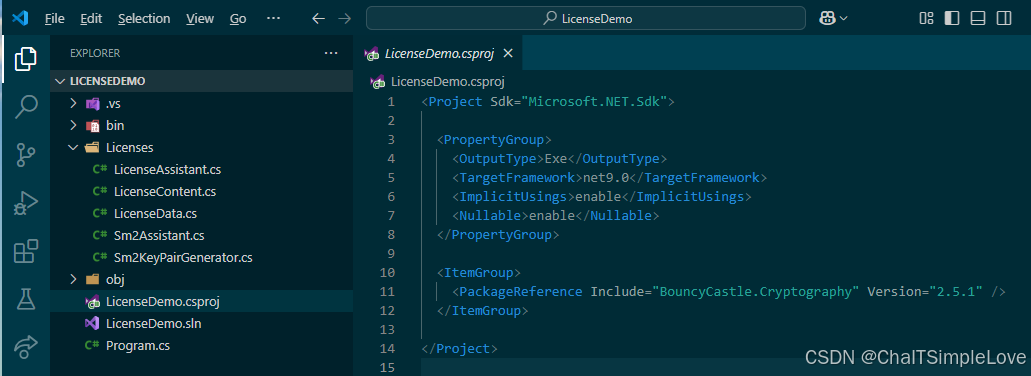Open the Explorer view in activity bar

click(x=25, y=59)
